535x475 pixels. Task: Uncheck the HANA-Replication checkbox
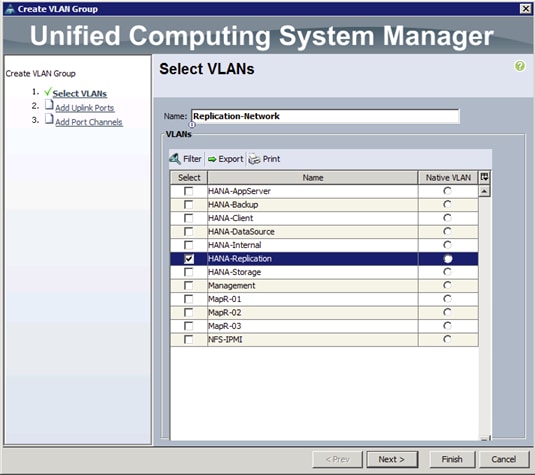point(189,259)
